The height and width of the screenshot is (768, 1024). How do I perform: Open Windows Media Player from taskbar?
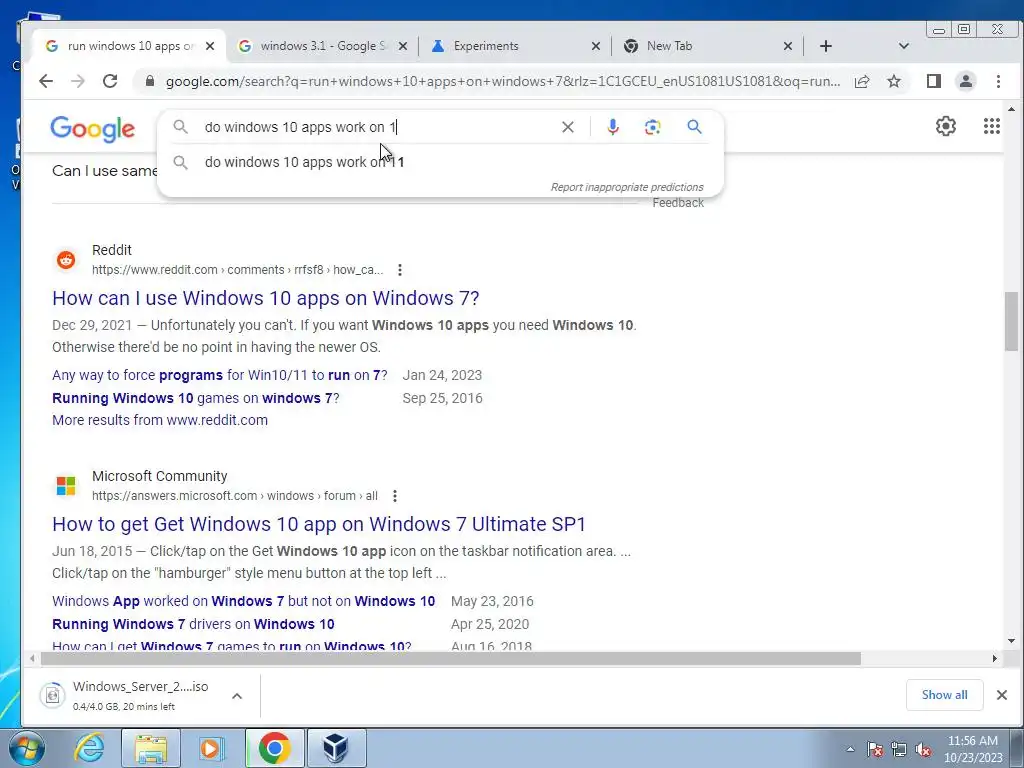click(212, 748)
